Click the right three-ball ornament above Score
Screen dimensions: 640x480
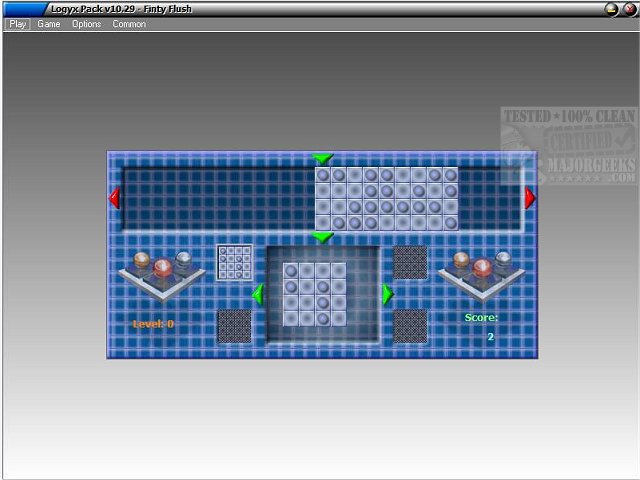(481, 273)
